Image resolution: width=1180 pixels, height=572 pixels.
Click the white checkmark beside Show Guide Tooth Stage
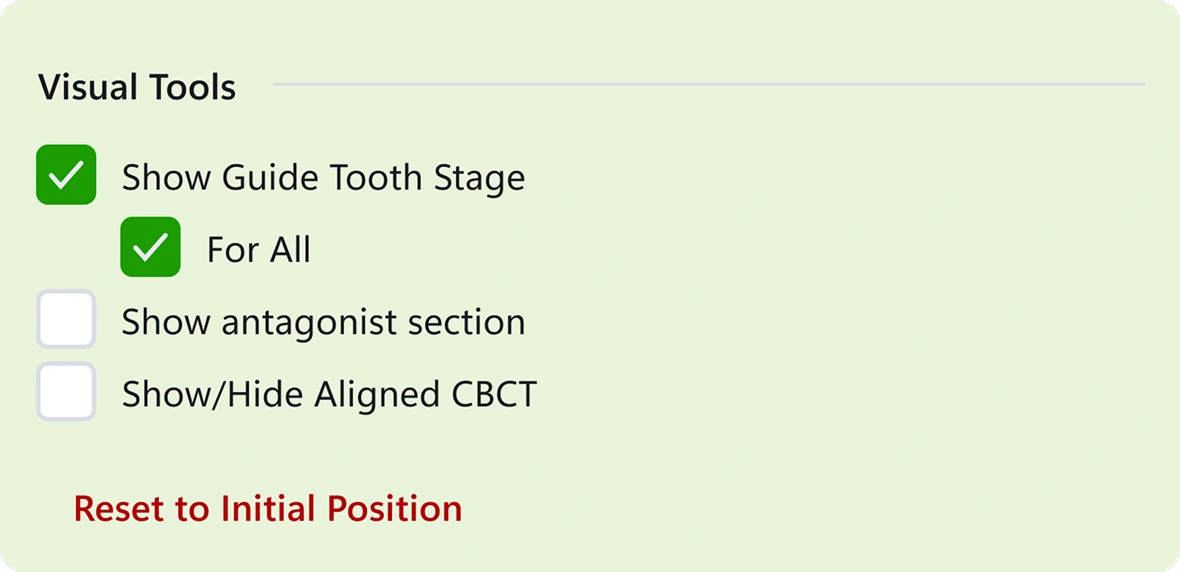pyautogui.click(x=66, y=175)
